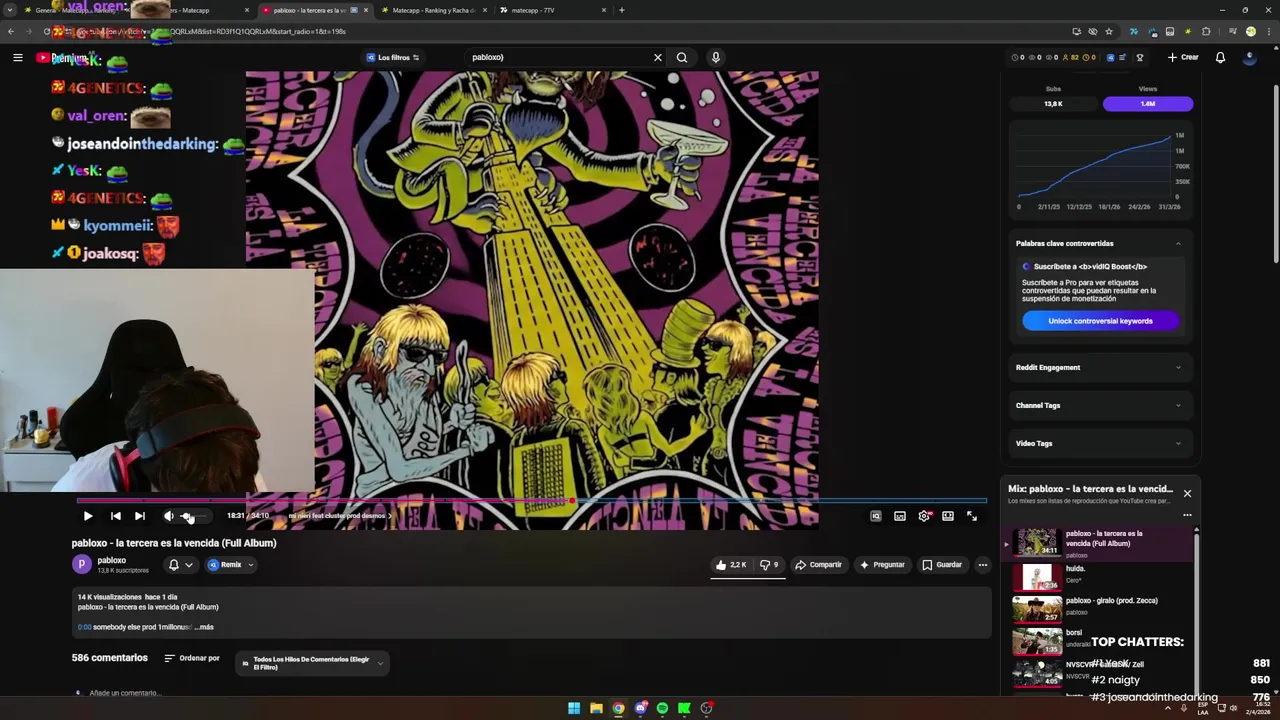Click the Preguntar button
The height and width of the screenshot is (720, 1280).
point(881,565)
